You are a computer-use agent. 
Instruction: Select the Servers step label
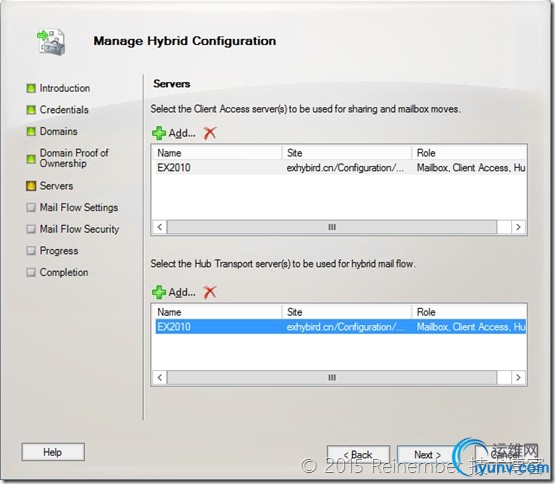[x=56, y=186]
